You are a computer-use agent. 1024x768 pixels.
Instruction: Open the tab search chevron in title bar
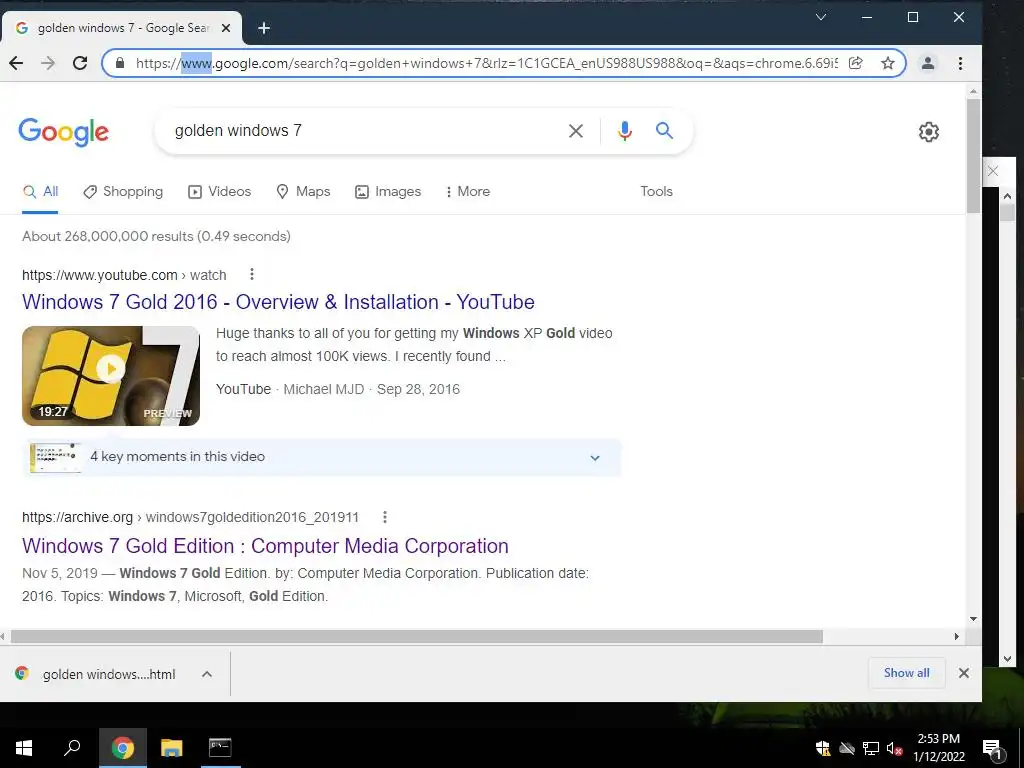coord(821,17)
